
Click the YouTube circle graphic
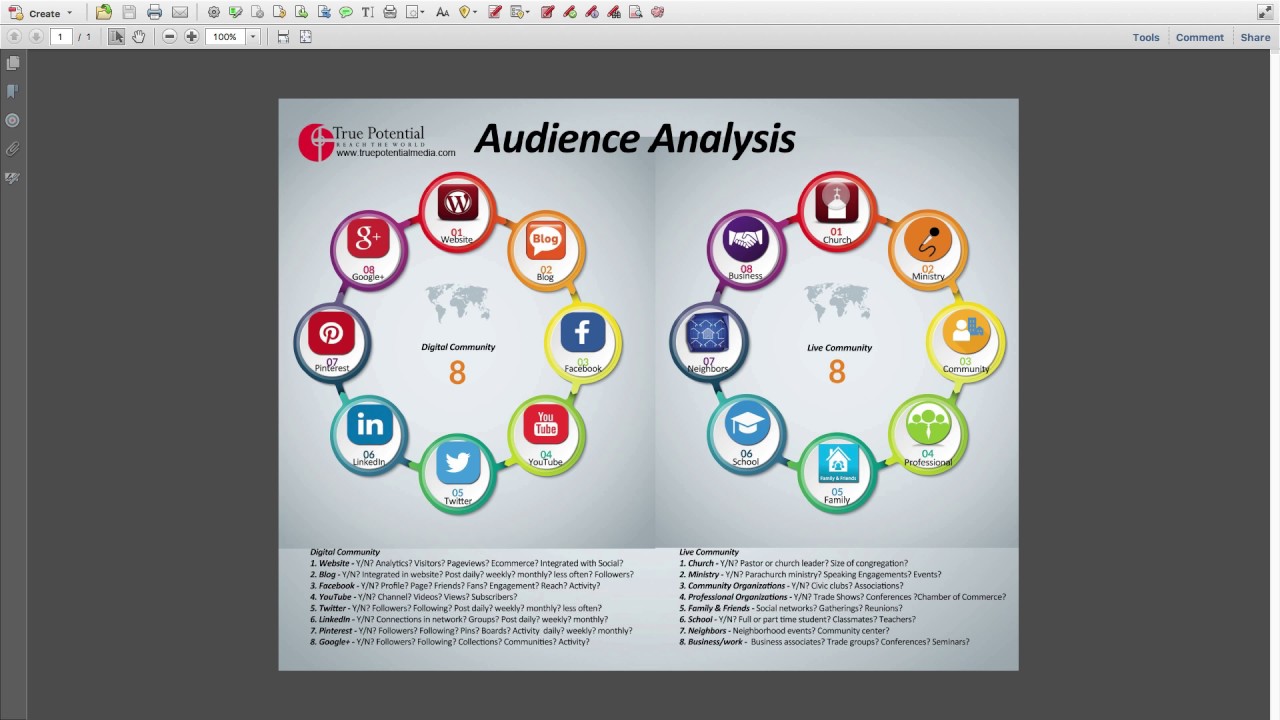point(545,434)
